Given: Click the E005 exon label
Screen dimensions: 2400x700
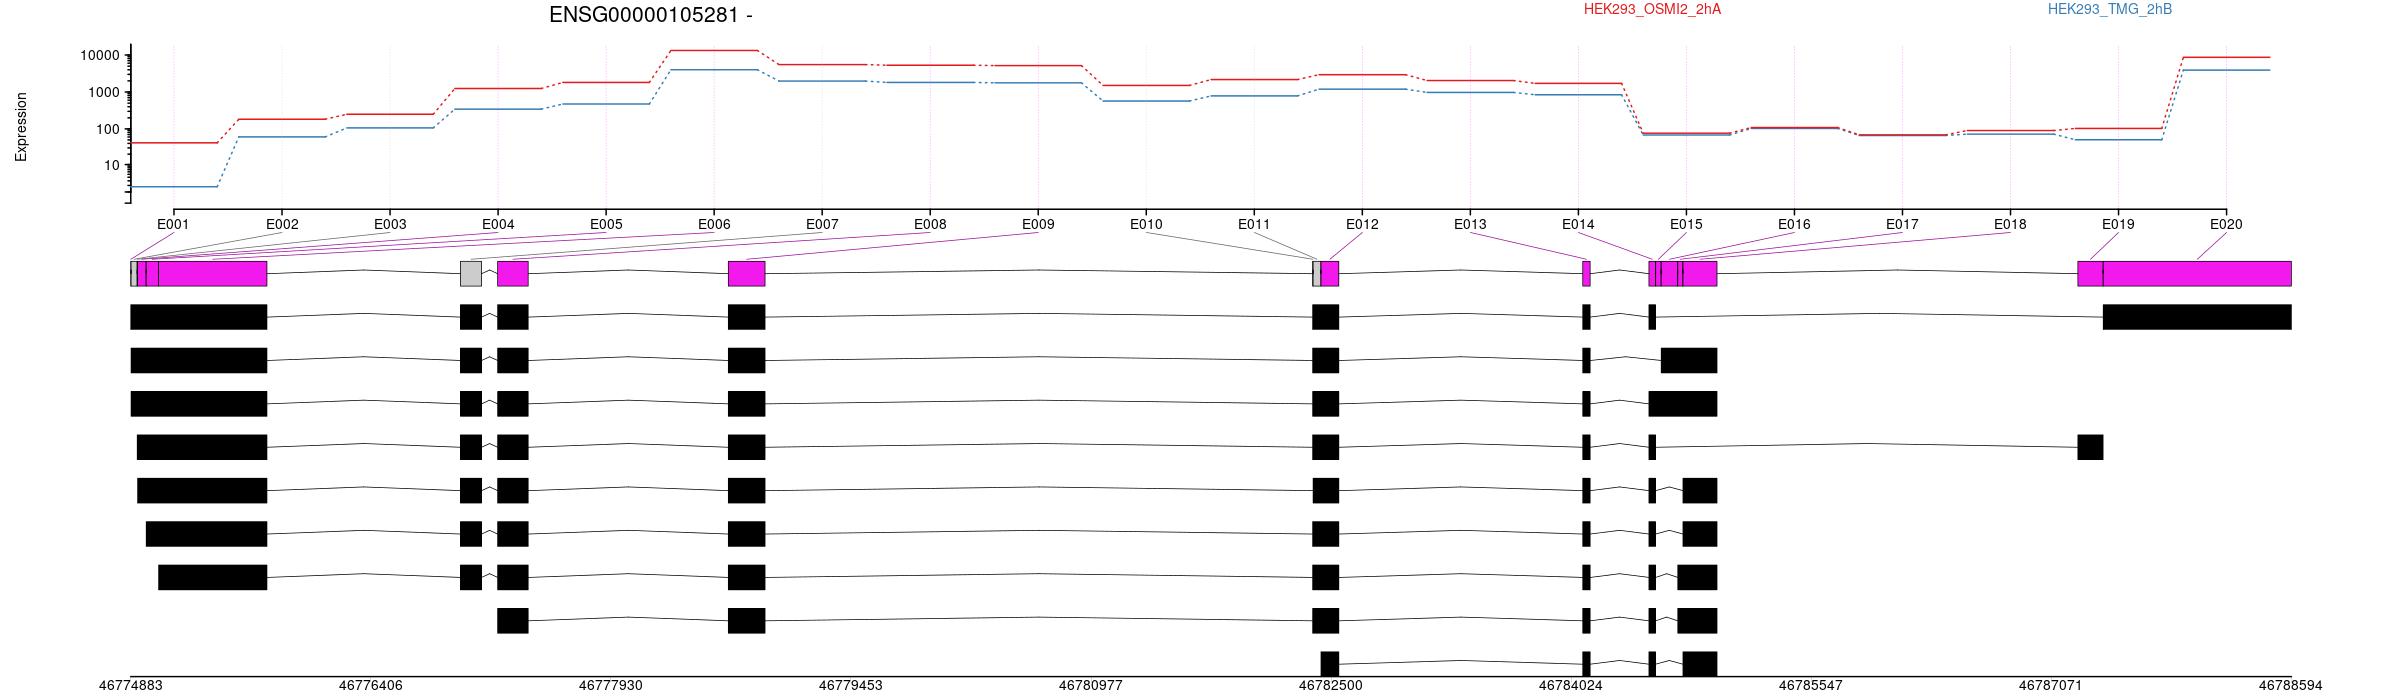Looking at the screenshot, I should (606, 225).
